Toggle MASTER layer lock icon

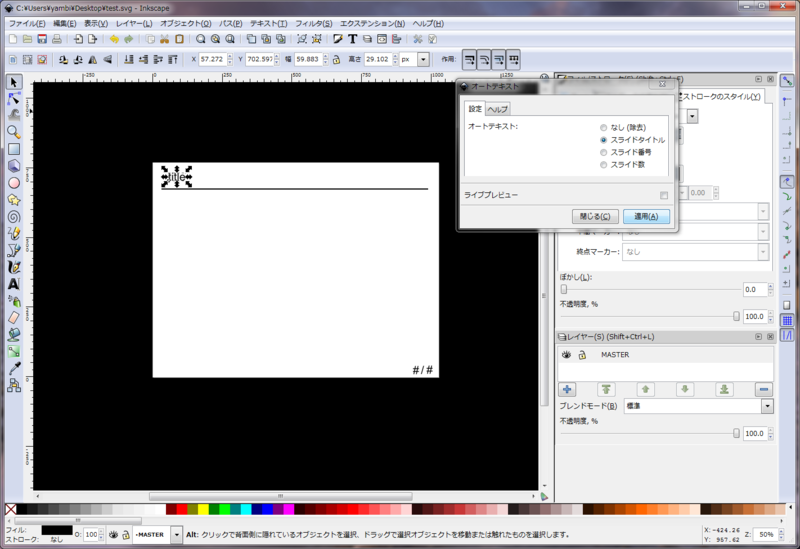[582, 355]
